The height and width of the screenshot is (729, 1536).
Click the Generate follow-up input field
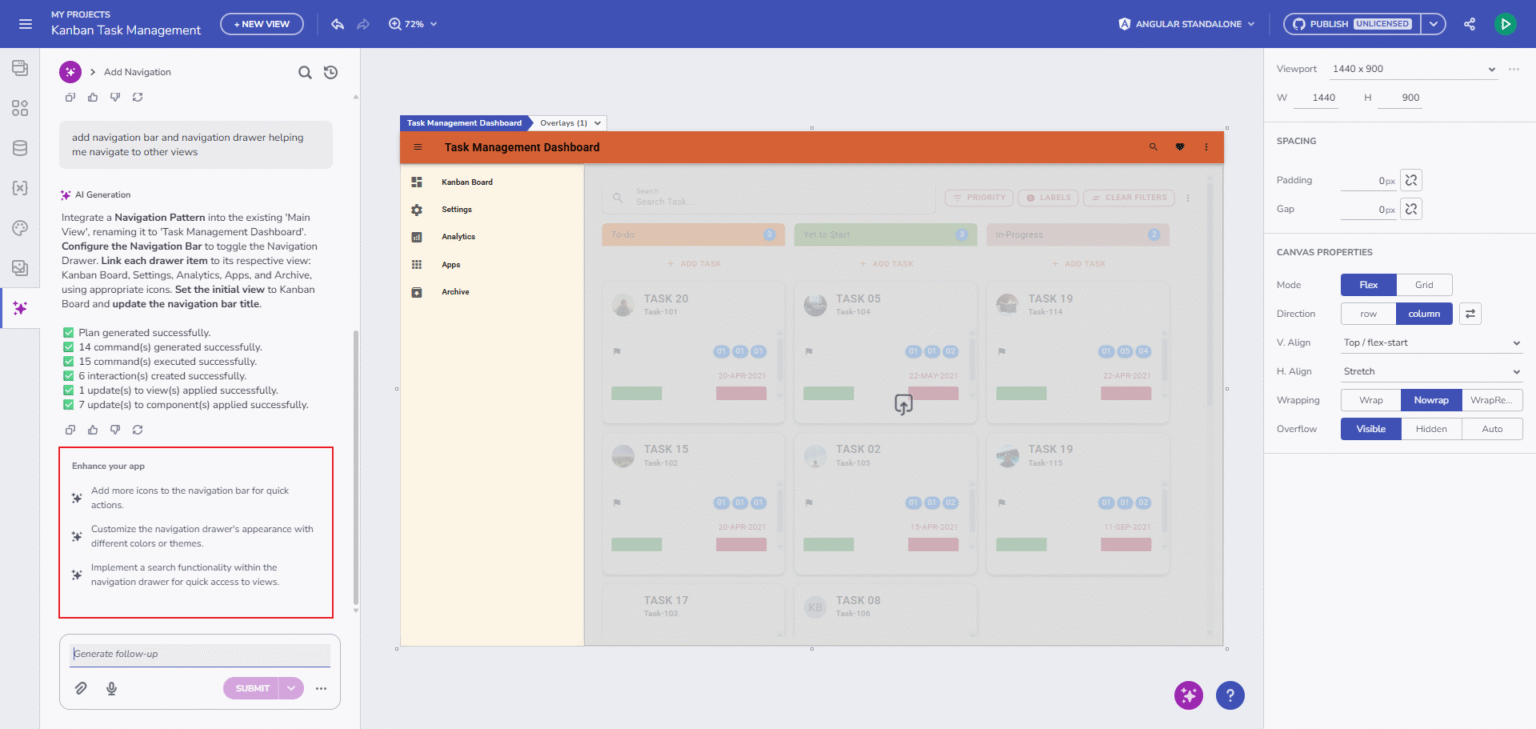click(x=199, y=654)
